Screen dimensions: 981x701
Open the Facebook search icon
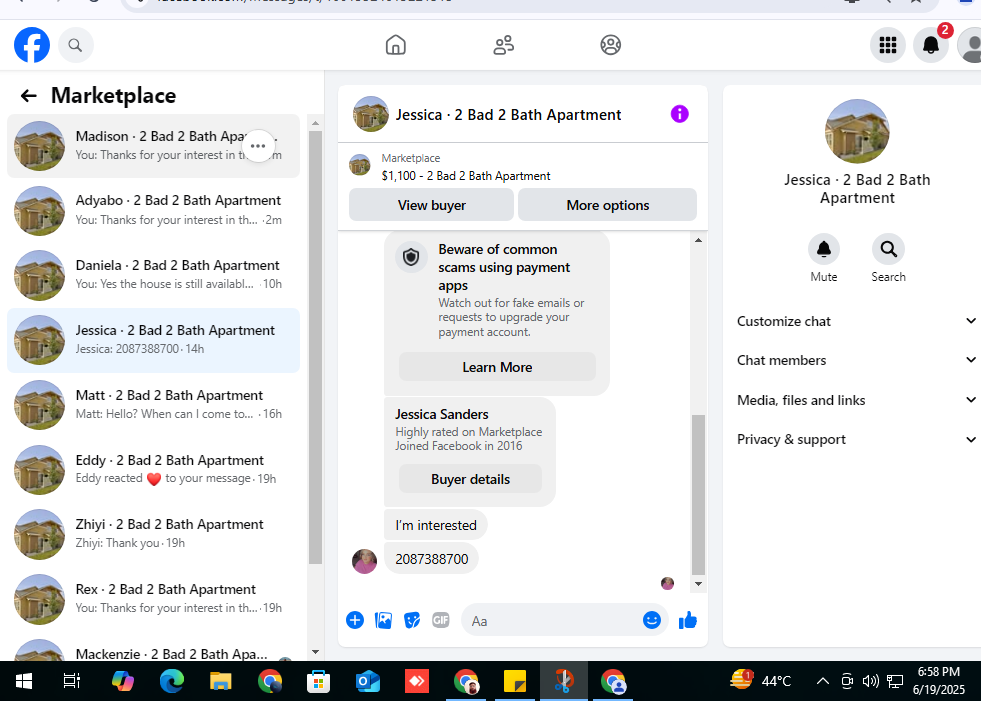75,45
